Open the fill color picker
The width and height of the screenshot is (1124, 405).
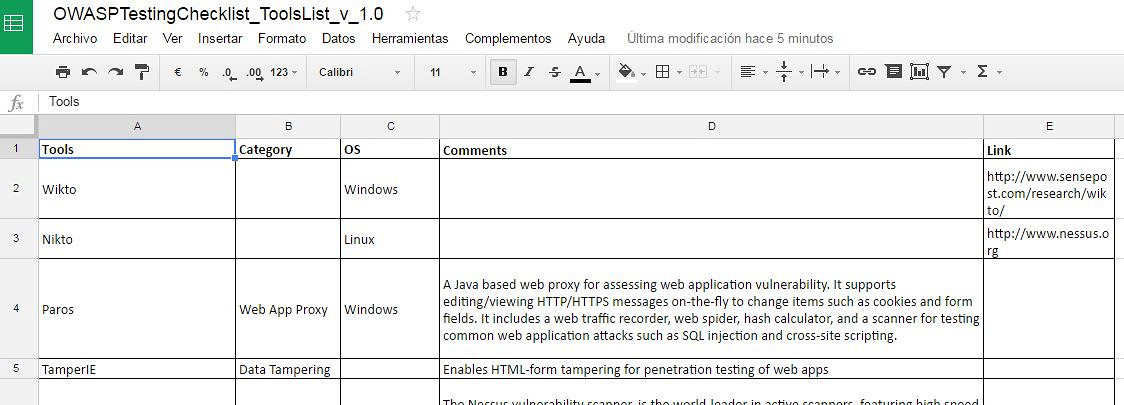coord(627,72)
